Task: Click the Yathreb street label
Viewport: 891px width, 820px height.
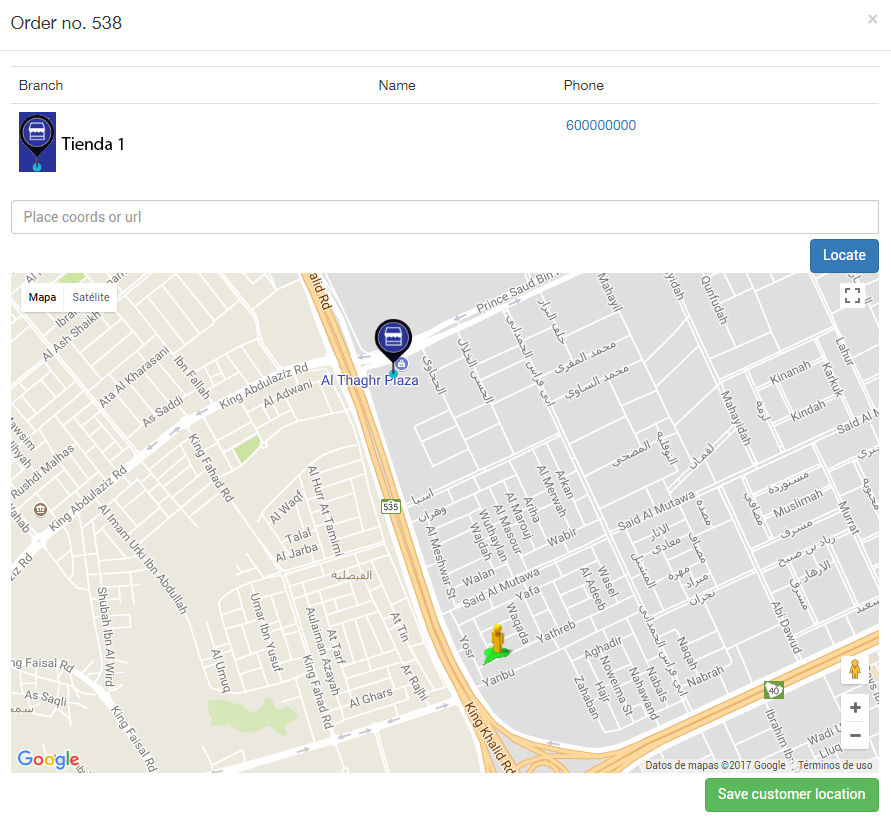Action: (556, 631)
